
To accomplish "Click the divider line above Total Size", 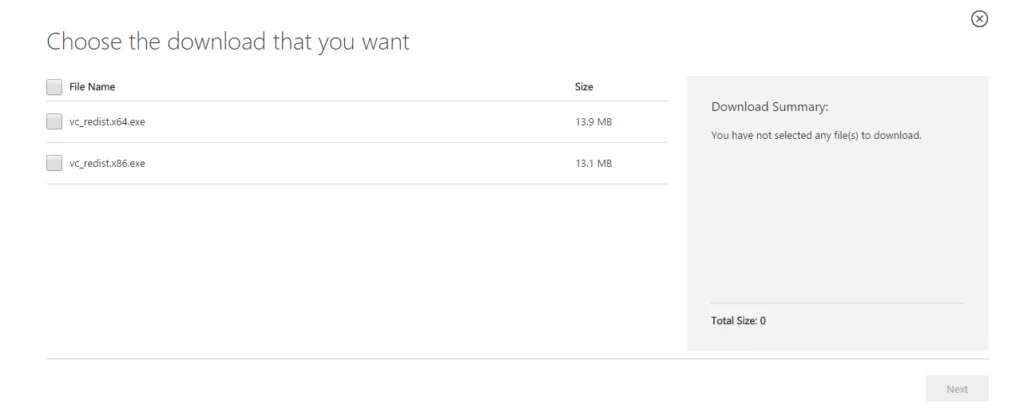I will (x=837, y=302).
